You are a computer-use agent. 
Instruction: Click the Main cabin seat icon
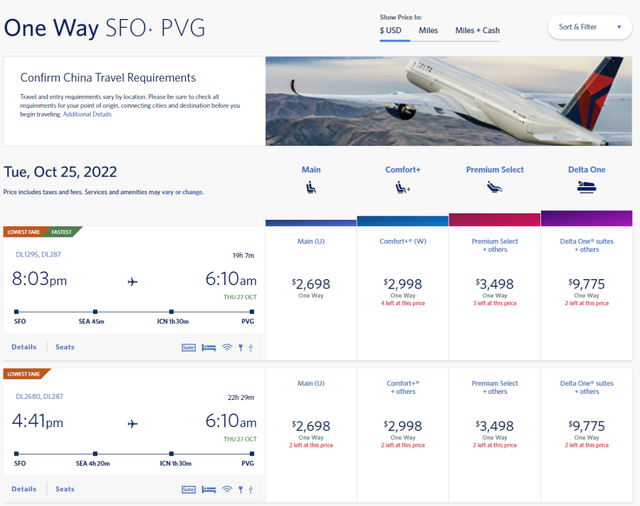[311, 187]
